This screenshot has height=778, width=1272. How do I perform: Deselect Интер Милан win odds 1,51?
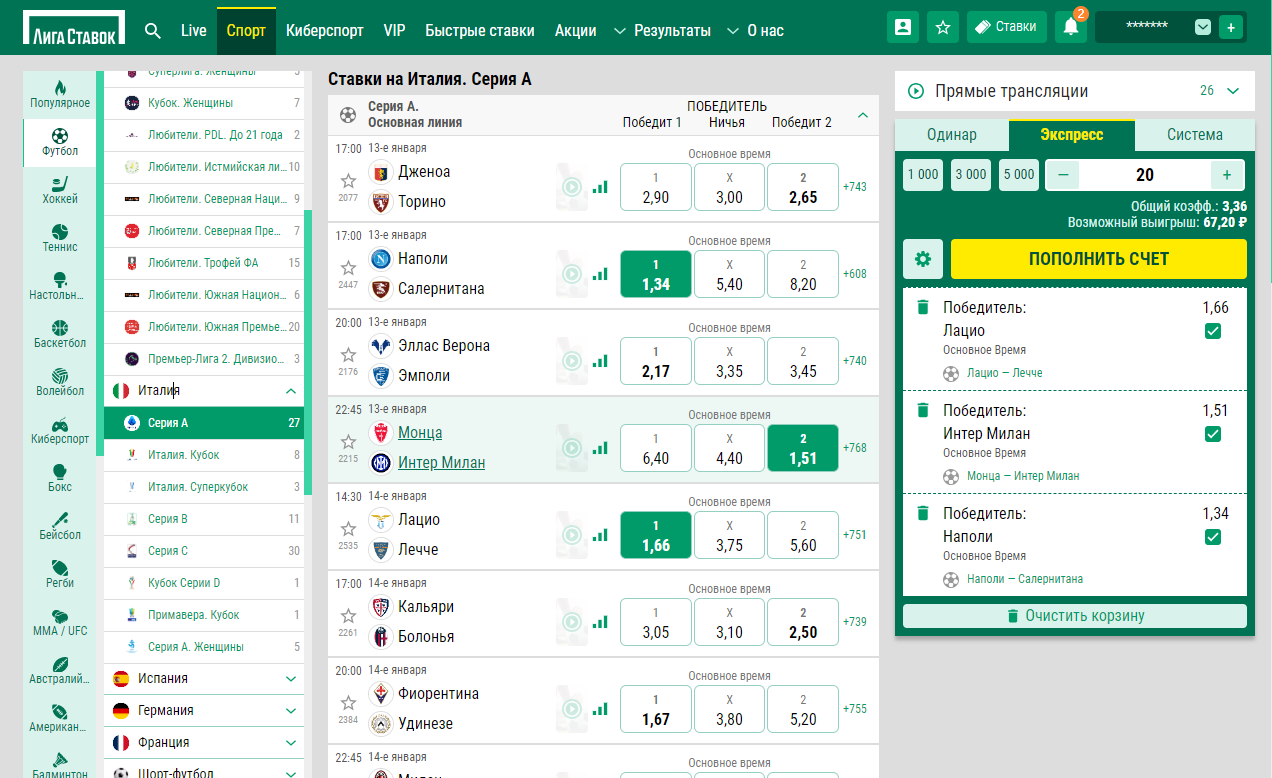[803, 448]
